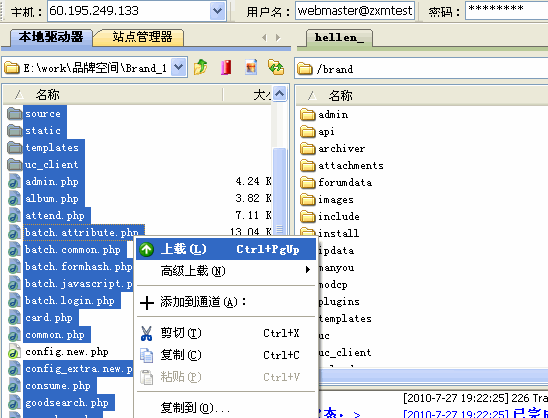
Task: Click the scissors cut icon in context menu
Action: (146, 333)
